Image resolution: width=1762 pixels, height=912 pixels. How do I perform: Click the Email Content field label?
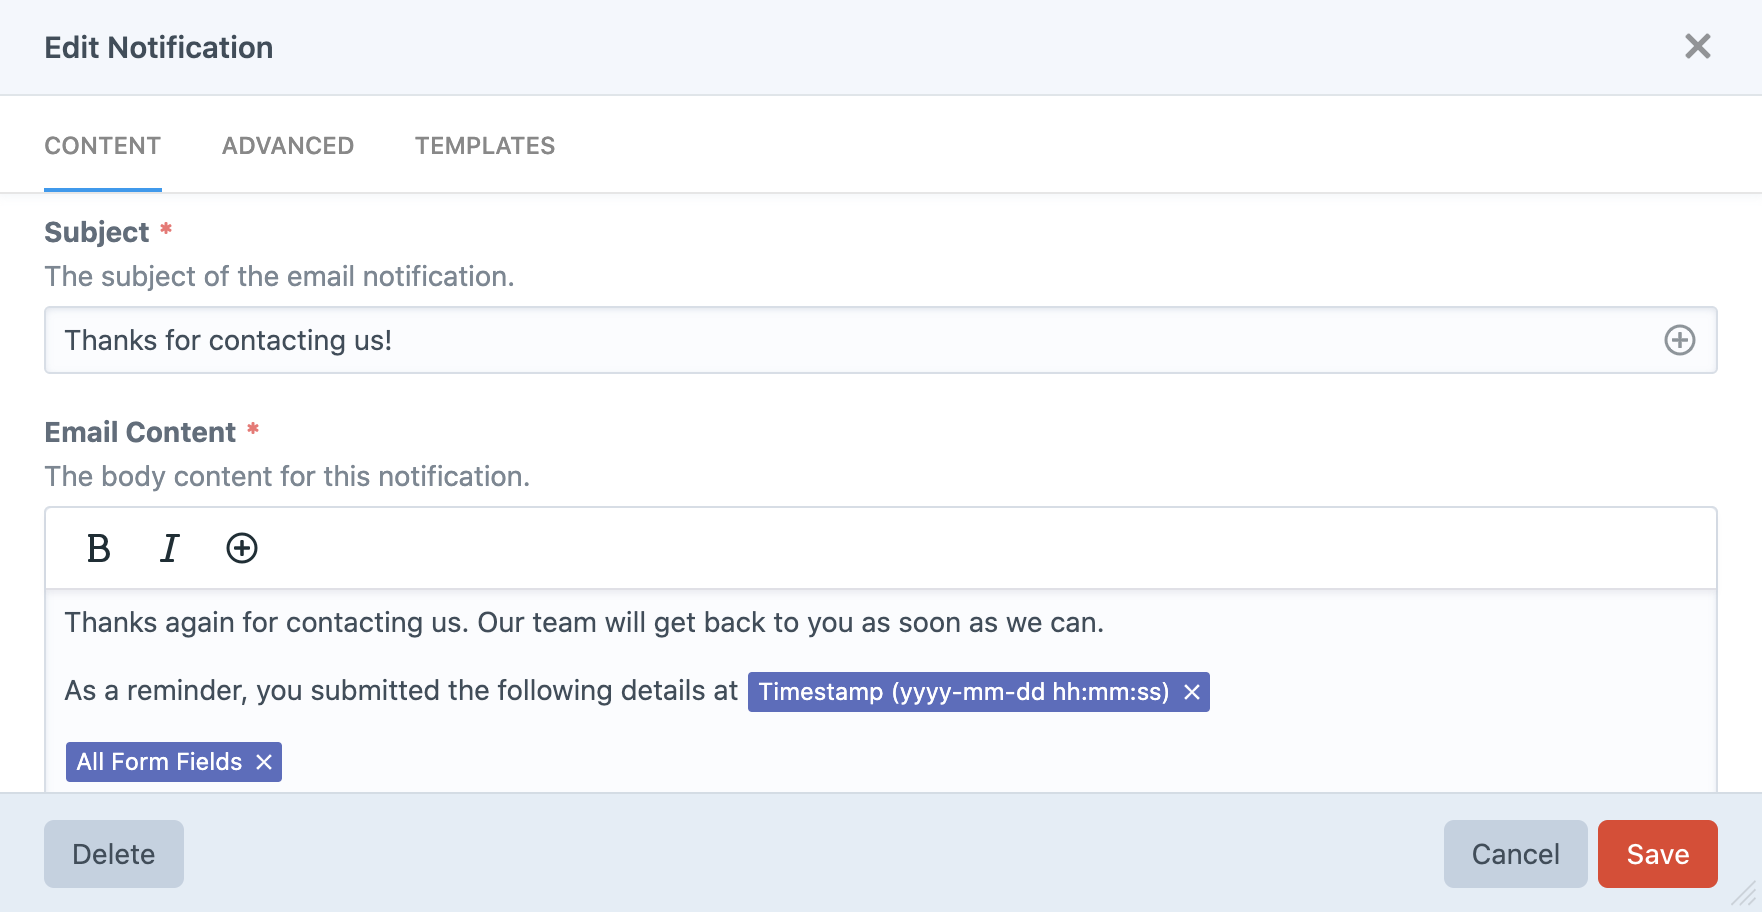click(140, 432)
